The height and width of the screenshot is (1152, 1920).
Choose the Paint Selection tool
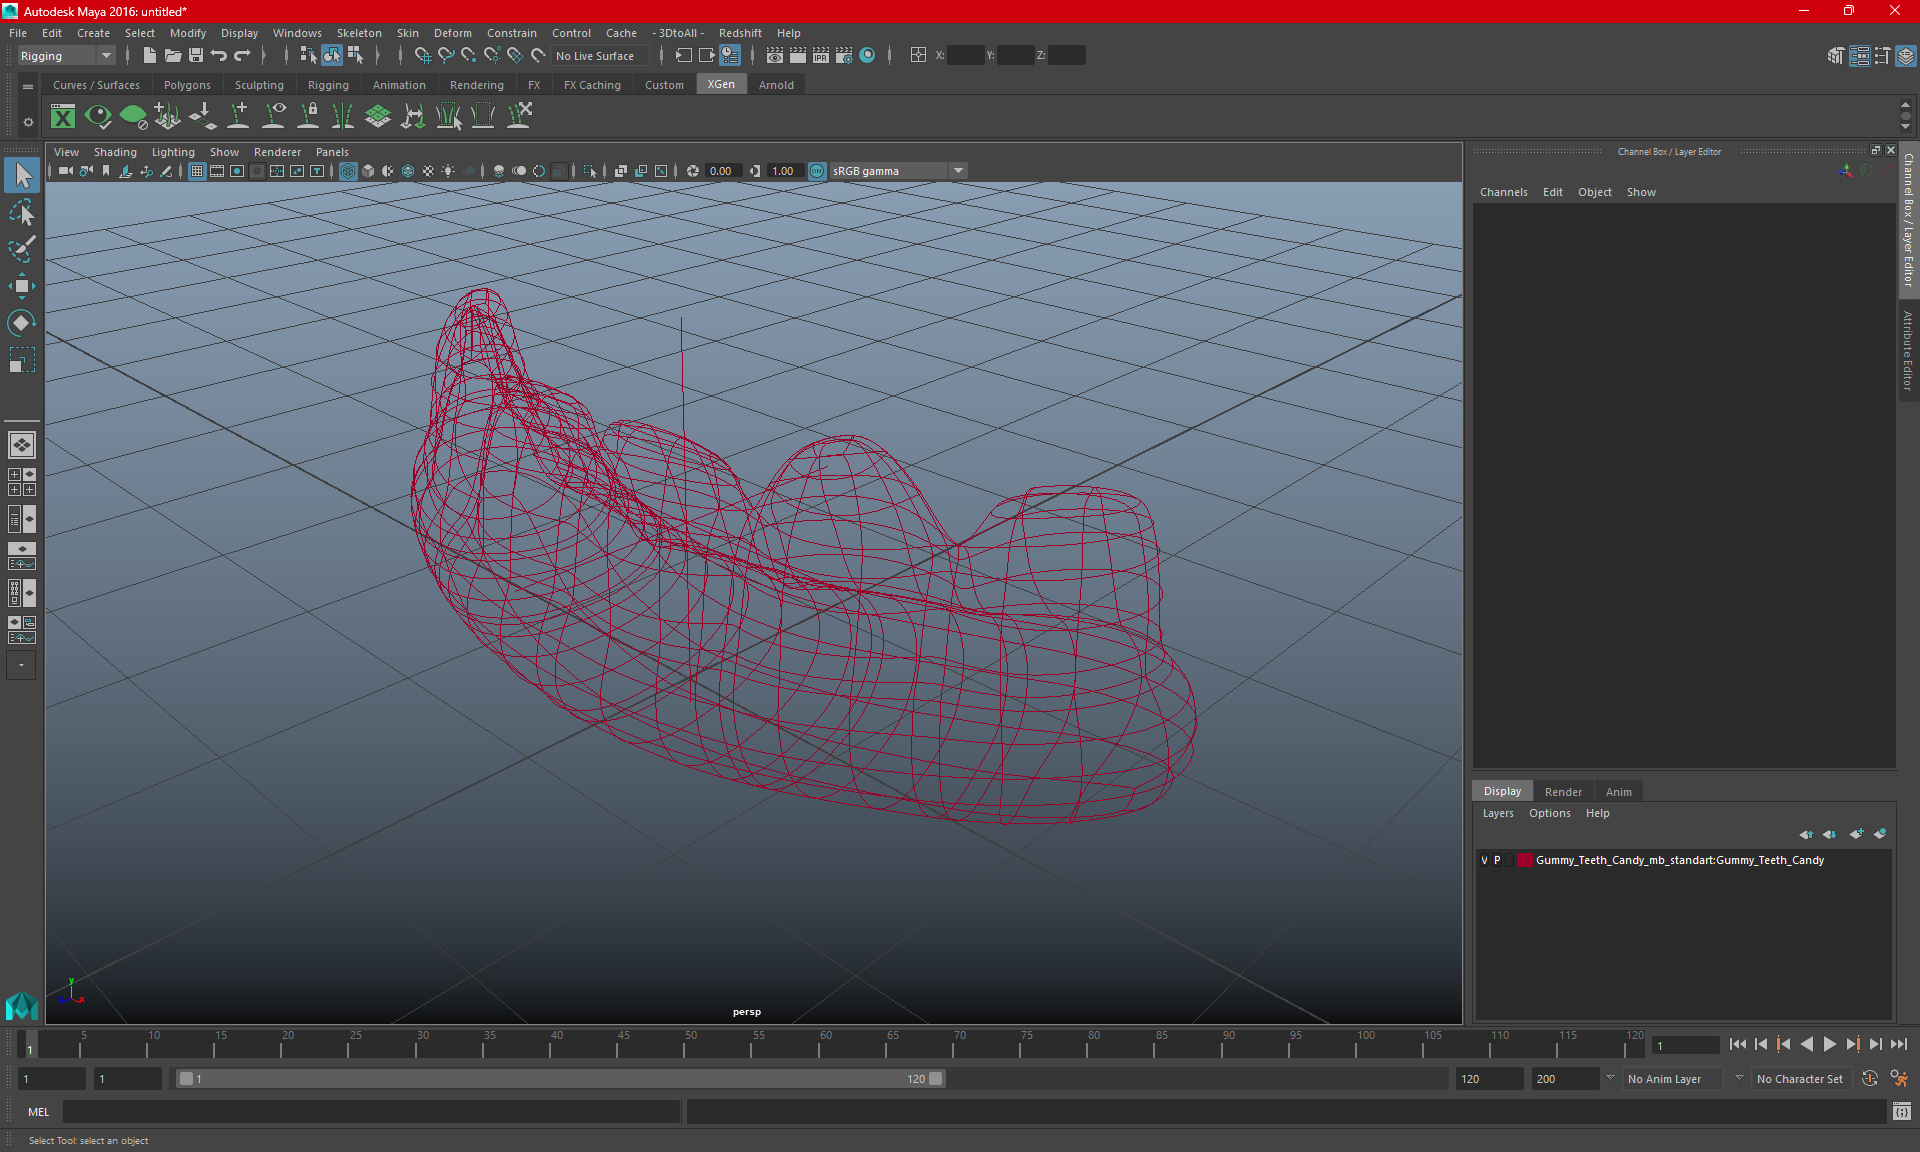[22, 249]
